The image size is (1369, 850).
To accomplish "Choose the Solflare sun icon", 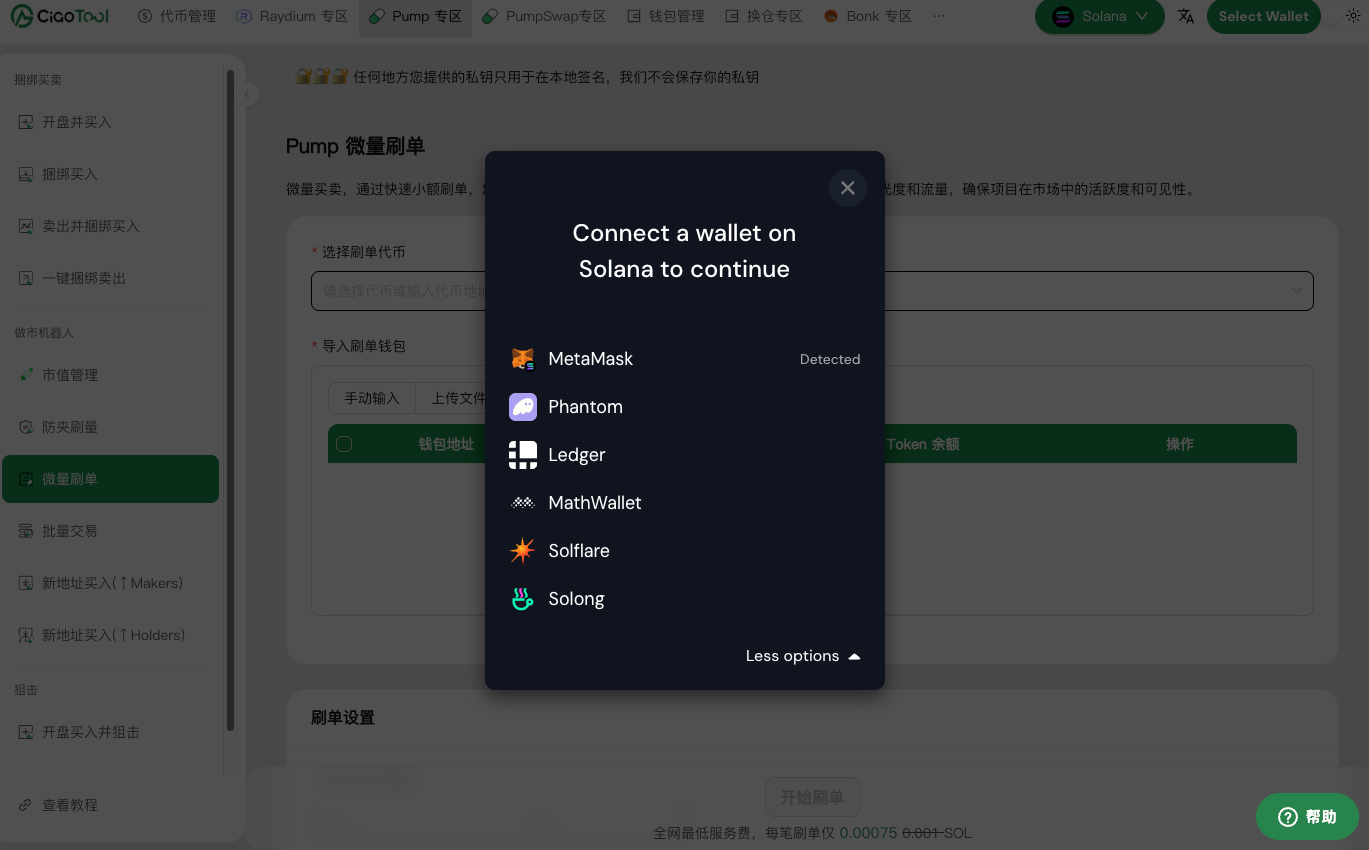I will click(523, 551).
